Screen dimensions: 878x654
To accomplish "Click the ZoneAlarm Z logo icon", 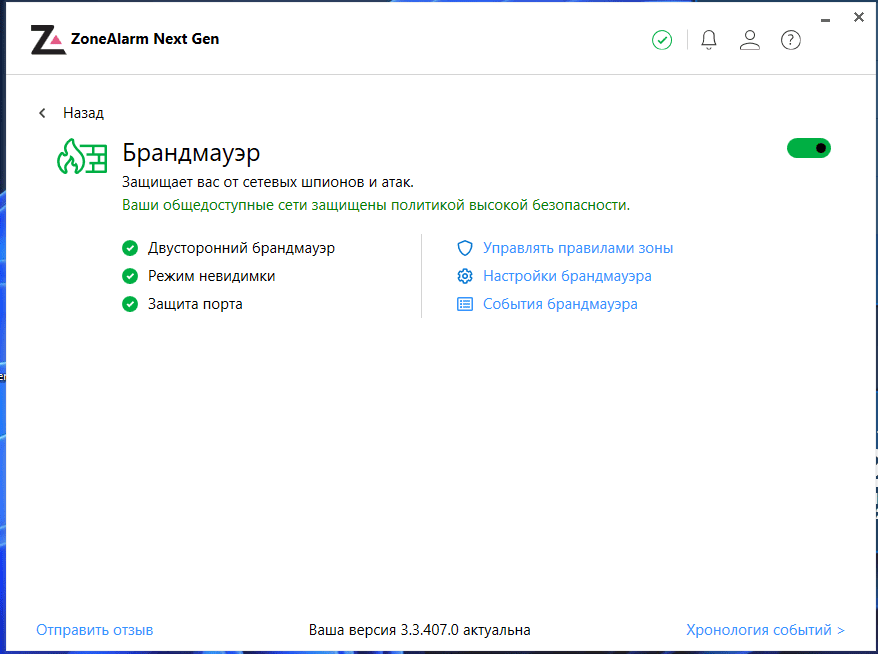I will click(48, 39).
